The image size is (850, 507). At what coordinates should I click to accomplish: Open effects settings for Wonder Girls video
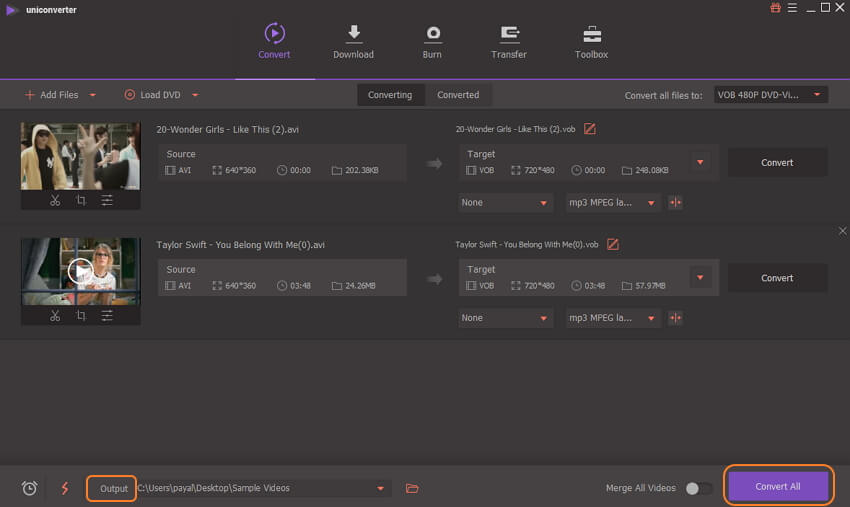(107, 200)
